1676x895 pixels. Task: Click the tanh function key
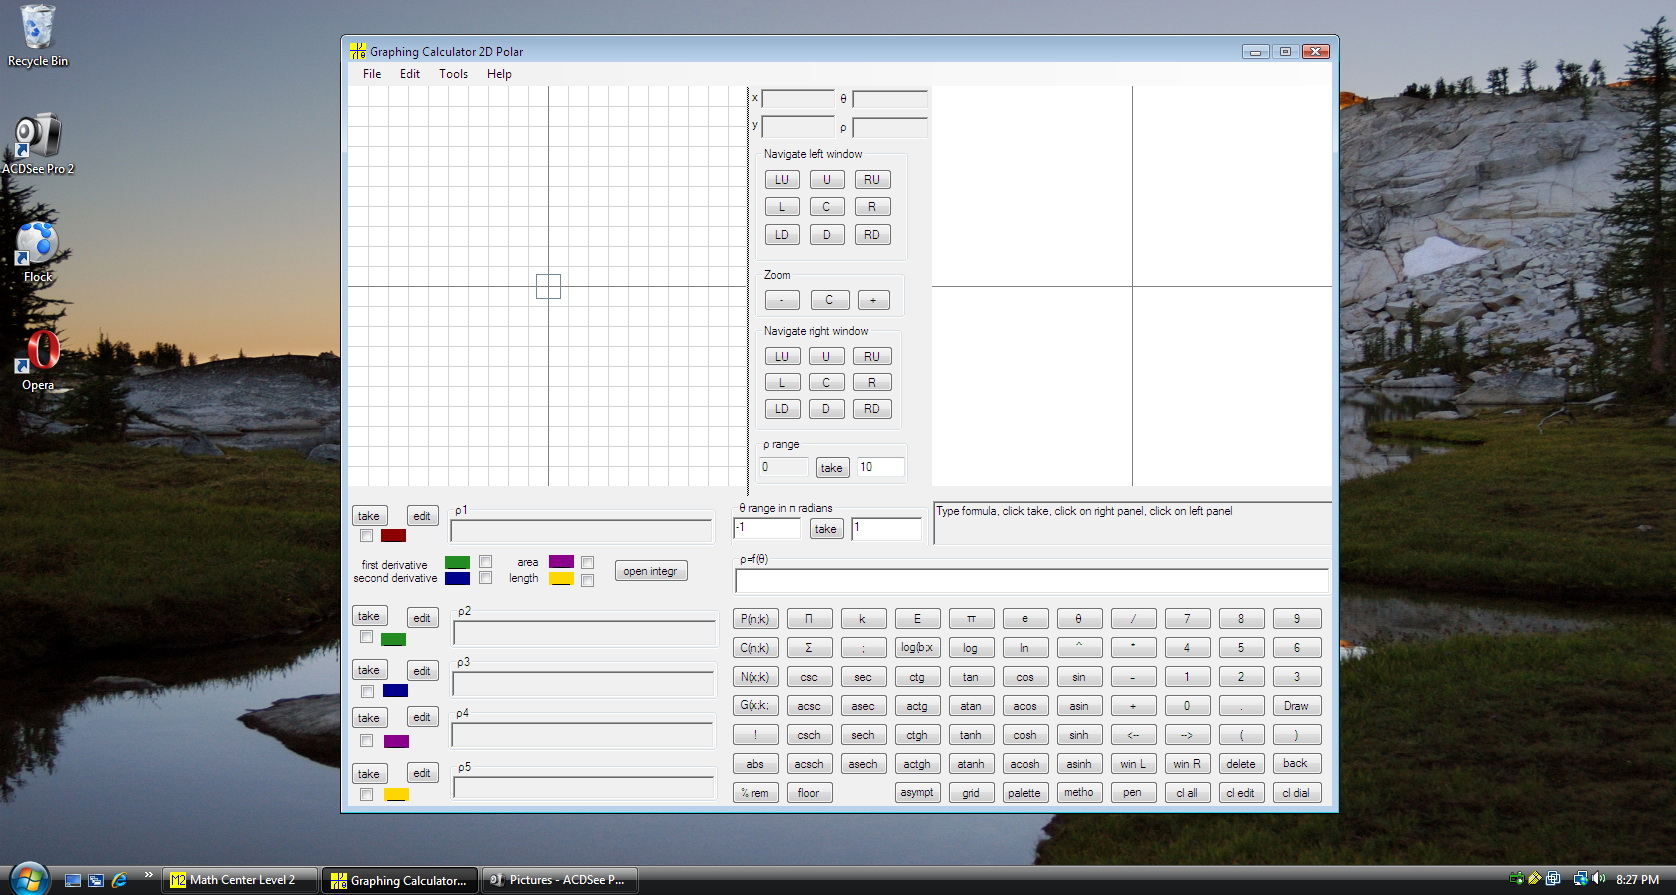click(x=971, y=735)
